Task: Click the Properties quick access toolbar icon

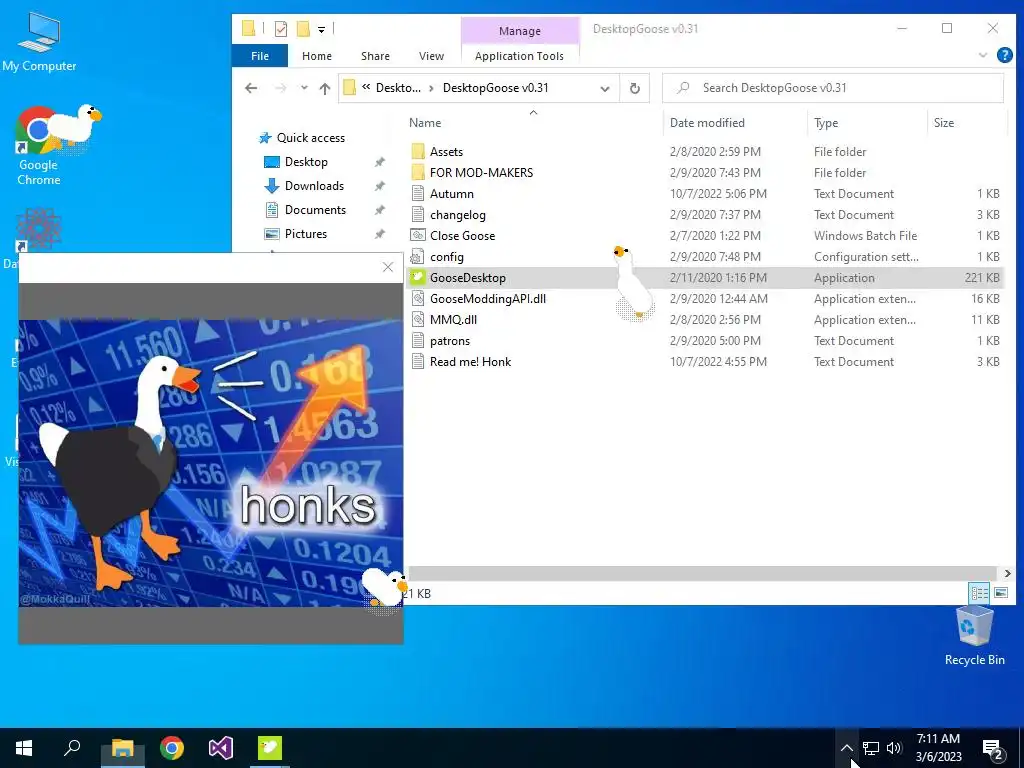Action: click(281, 29)
